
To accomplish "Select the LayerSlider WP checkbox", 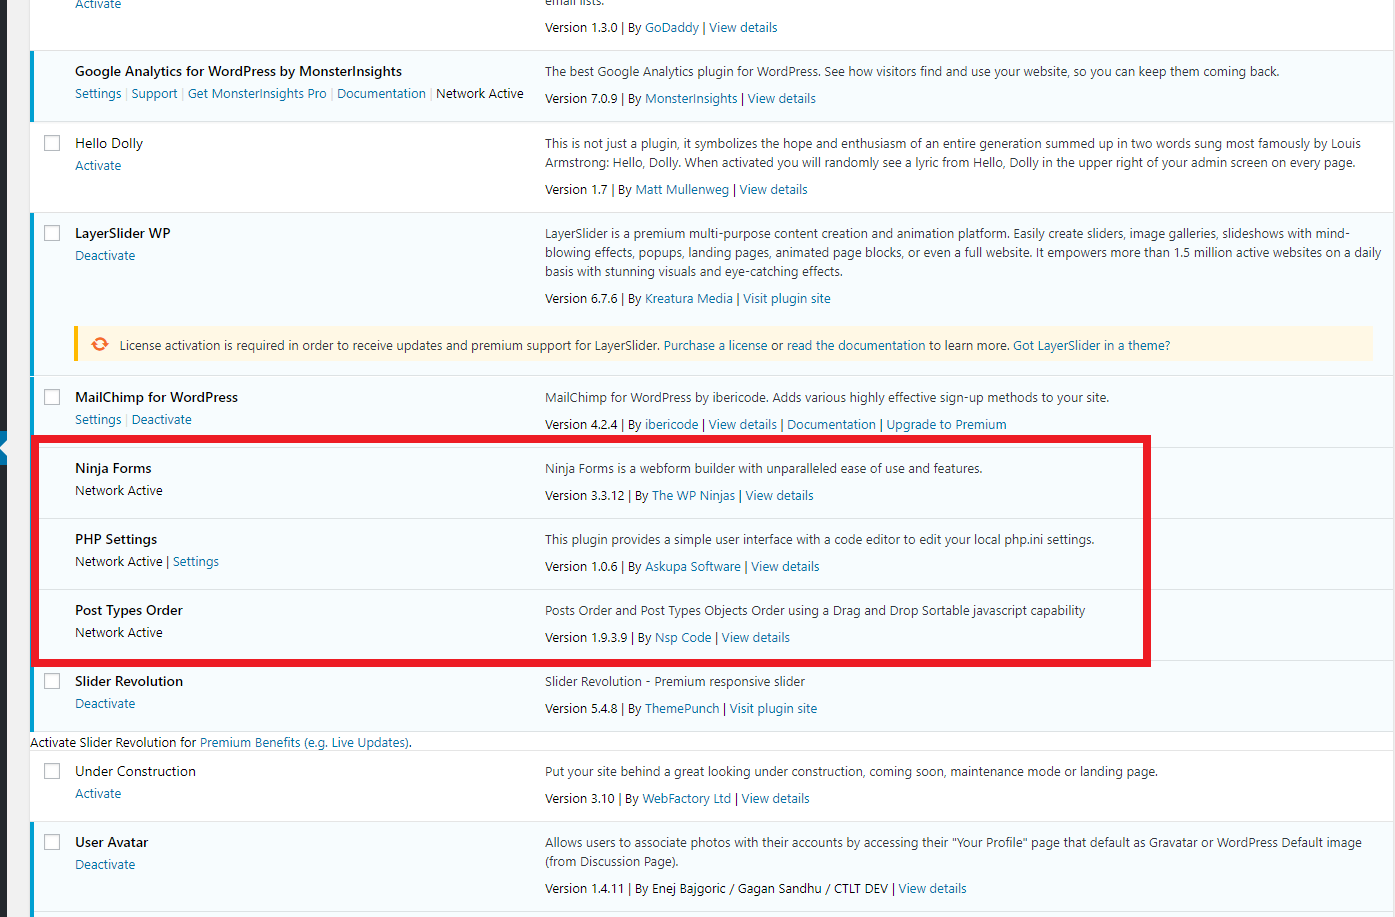I will [52, 233].
